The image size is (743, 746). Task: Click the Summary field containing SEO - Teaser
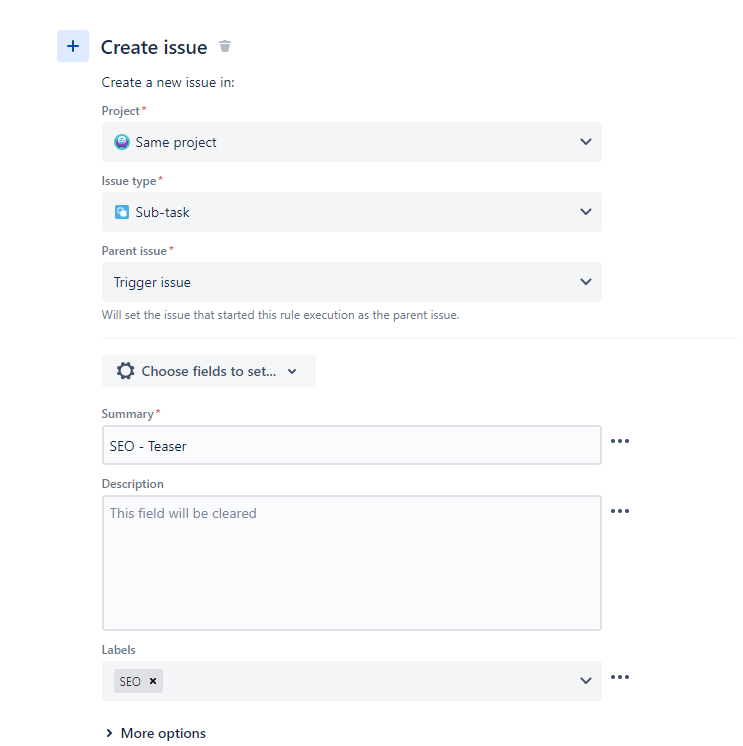point(352,445)
